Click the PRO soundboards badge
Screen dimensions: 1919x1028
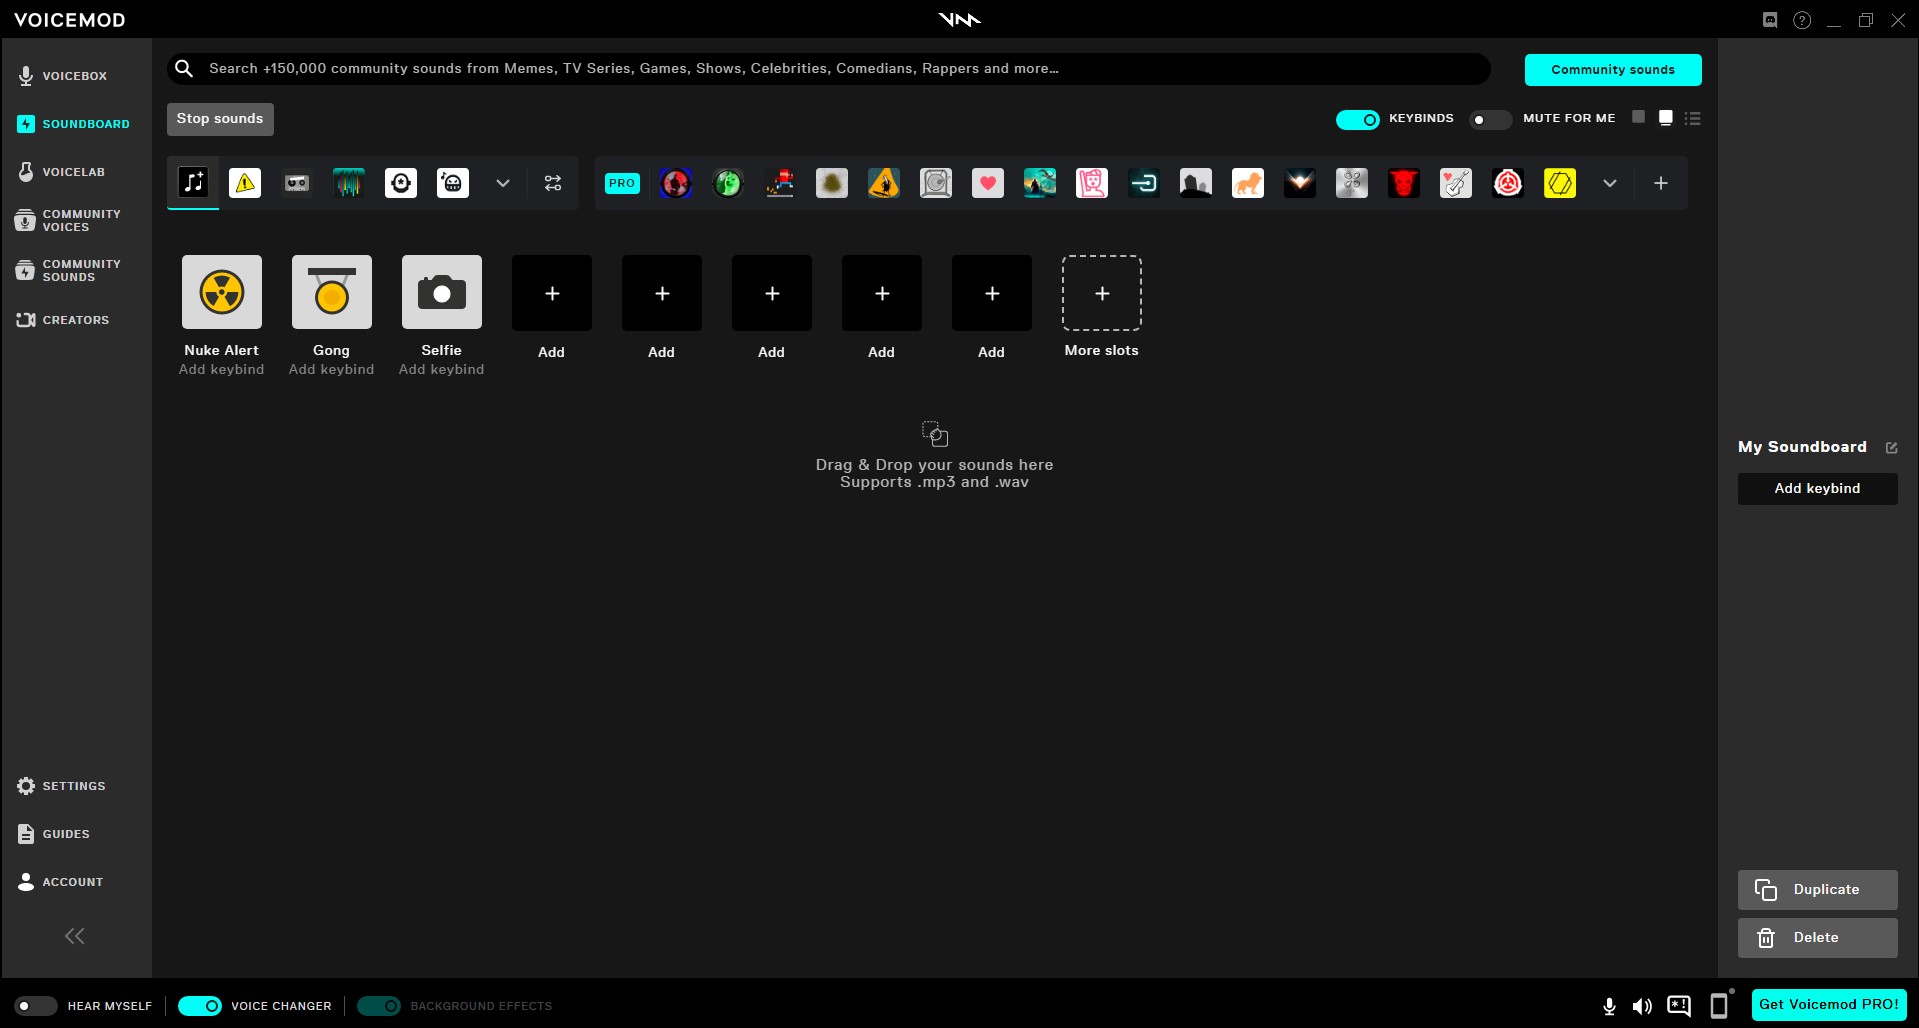click(622, 183)
